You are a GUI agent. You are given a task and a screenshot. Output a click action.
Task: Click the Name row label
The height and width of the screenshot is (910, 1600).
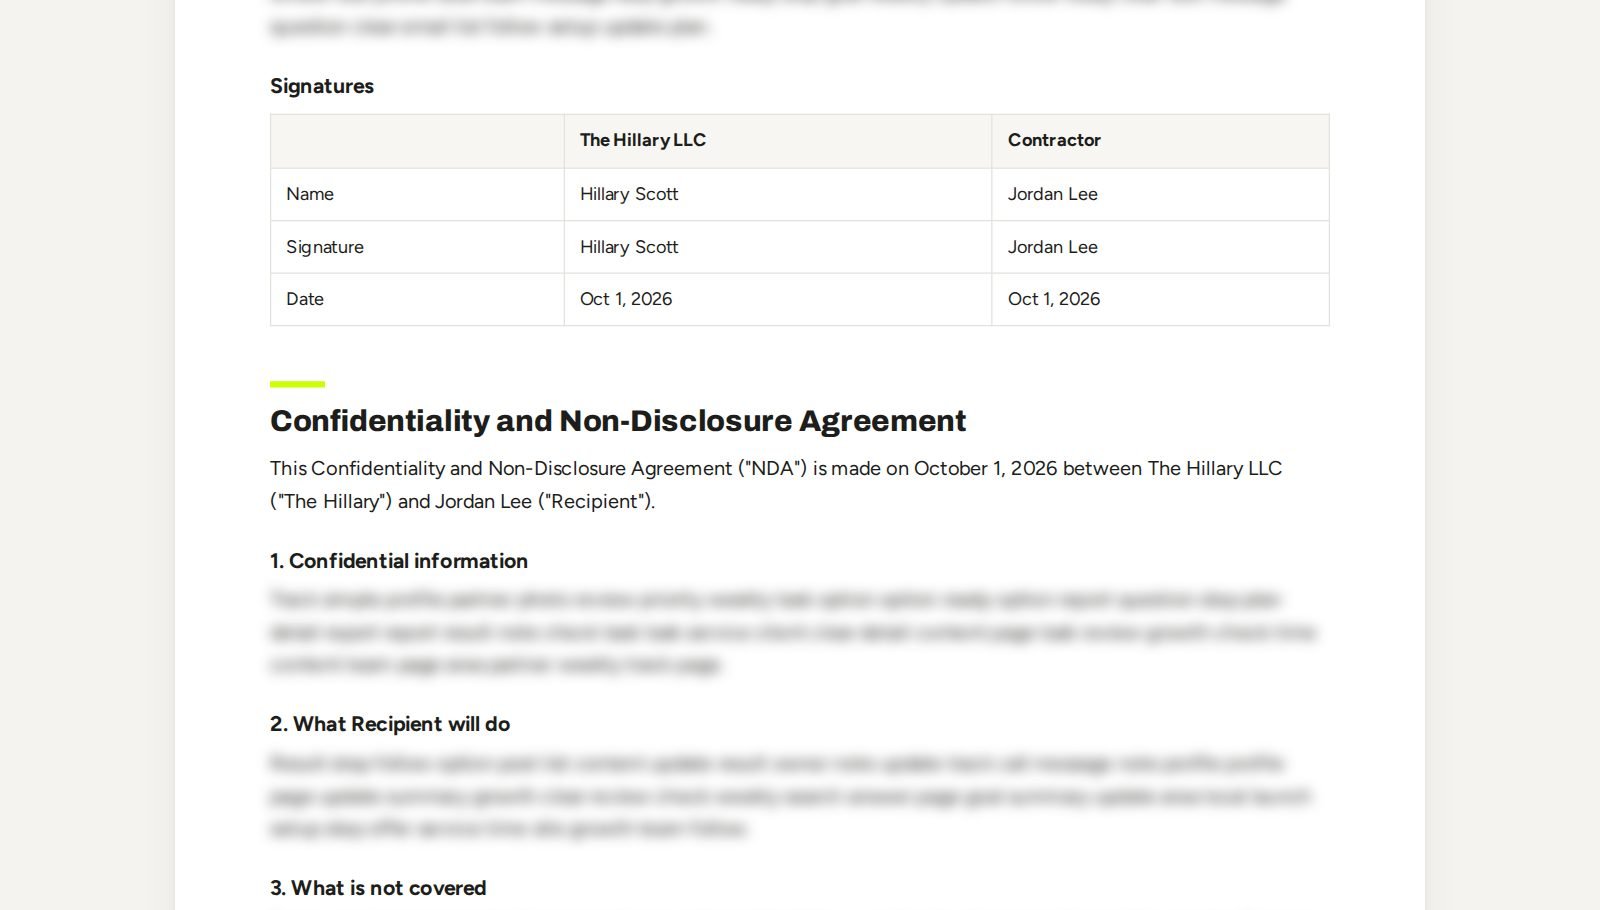click(310, 194)
